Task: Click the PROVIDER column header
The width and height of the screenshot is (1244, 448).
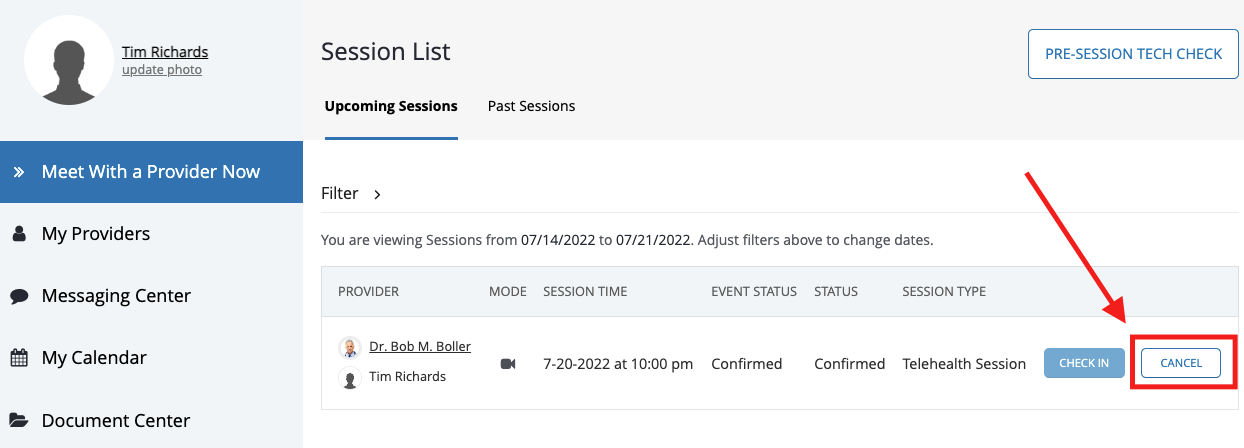Action: [368, 292]
